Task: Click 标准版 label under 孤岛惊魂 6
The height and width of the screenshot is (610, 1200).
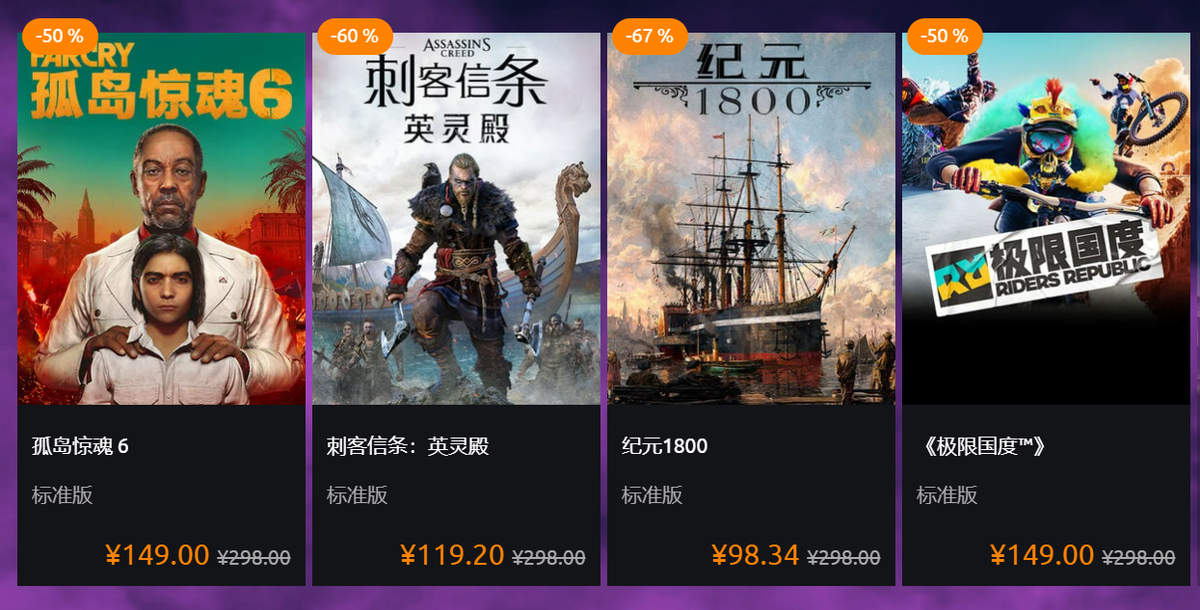Action: click(x=62, y=495)
